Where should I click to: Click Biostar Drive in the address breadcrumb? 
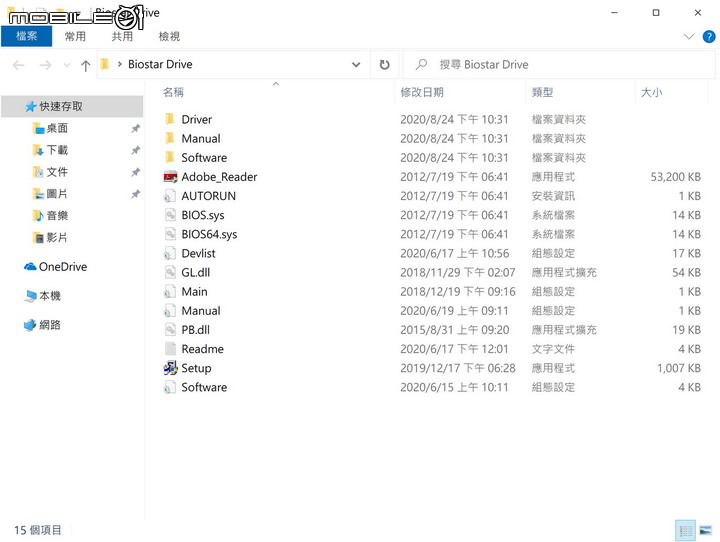pos(160,64)
